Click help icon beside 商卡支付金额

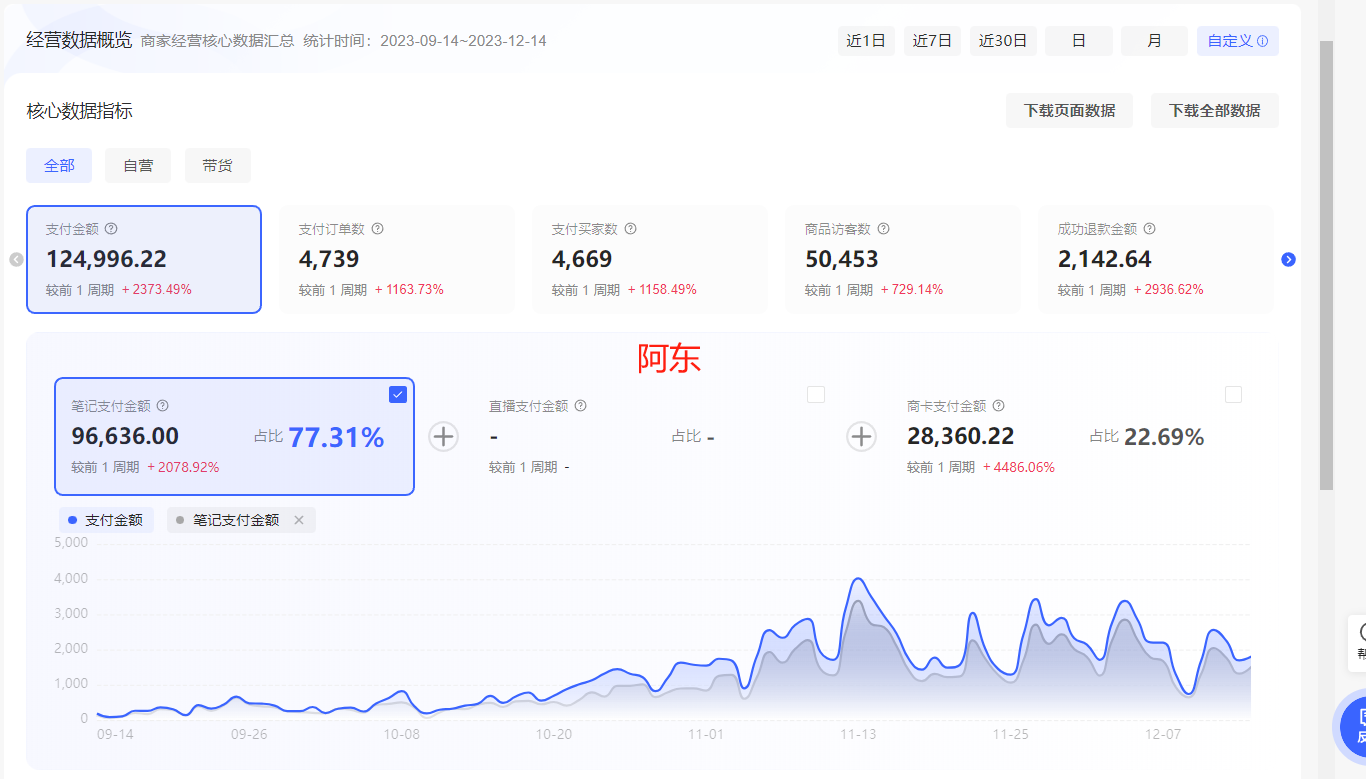coord(998,406)
